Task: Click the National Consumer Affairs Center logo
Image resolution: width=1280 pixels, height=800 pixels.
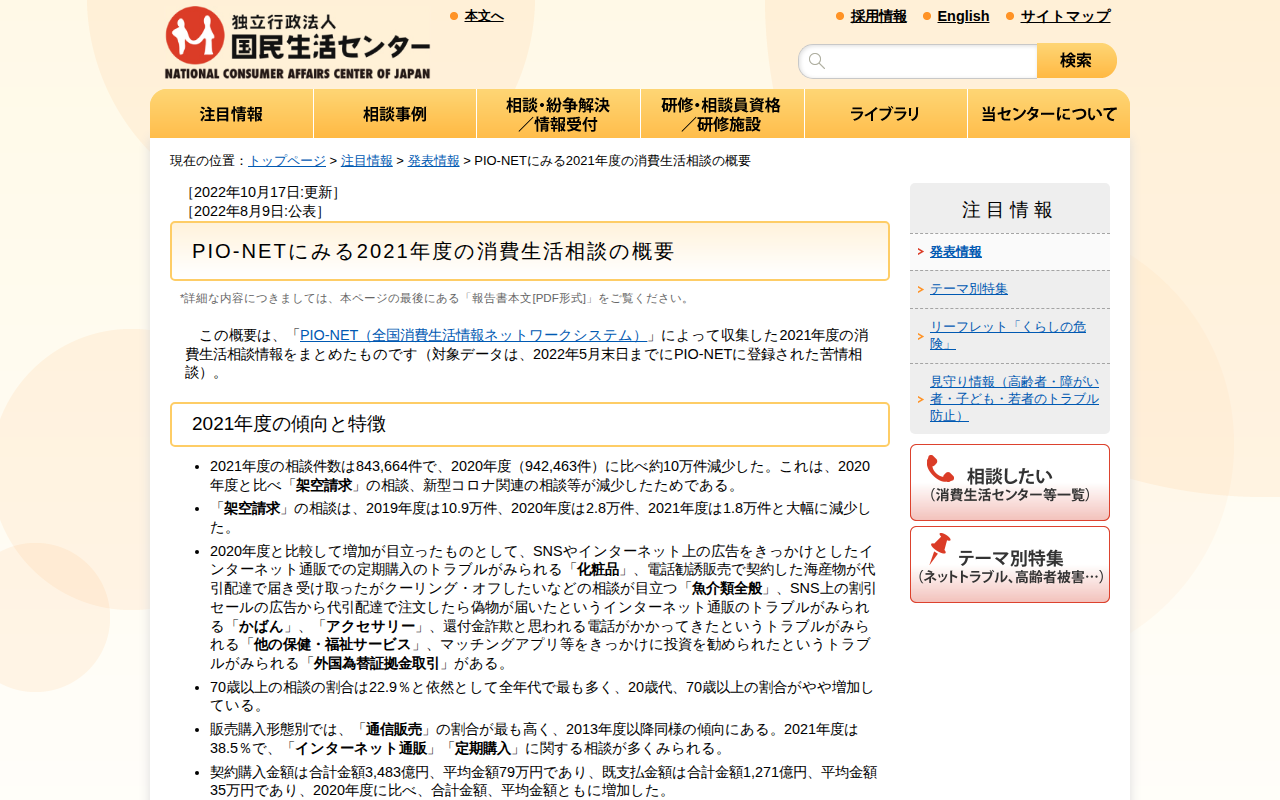Action: (x=298, y=43)
